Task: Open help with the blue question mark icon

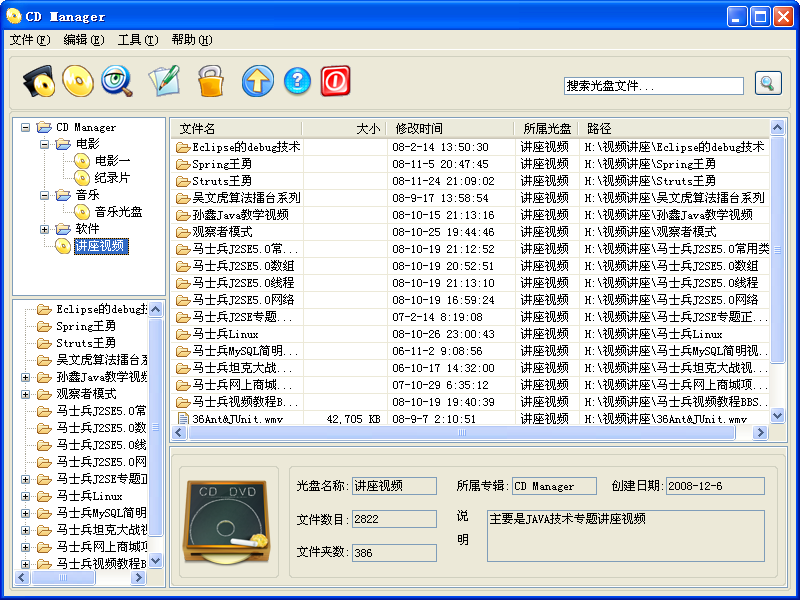Action: [x=297, y=81]
